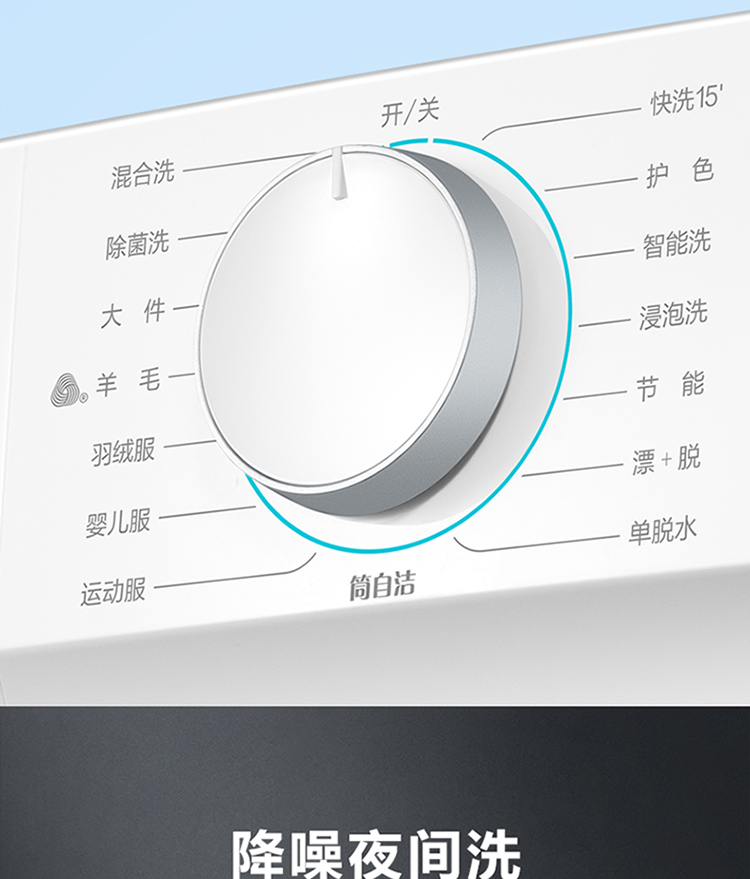Select the 羊毛 wool program label

pos(128,382)
